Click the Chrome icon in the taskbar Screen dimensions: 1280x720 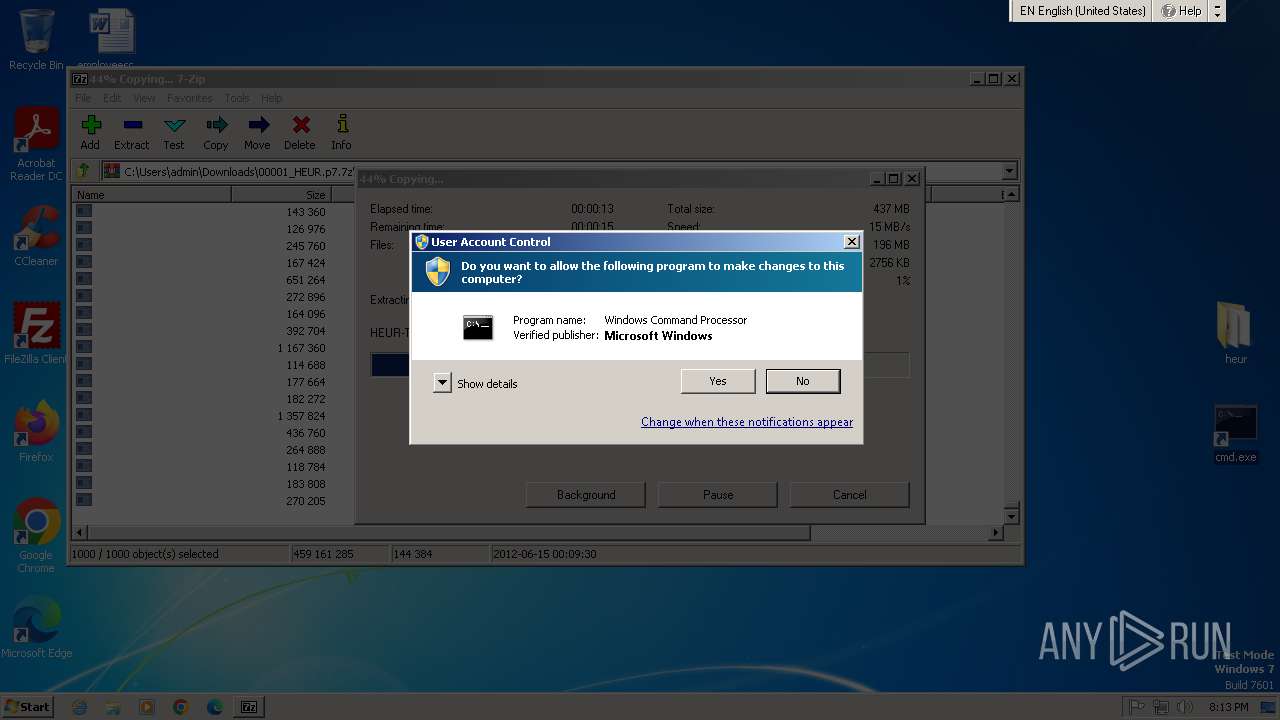click(x=181, y=707)
